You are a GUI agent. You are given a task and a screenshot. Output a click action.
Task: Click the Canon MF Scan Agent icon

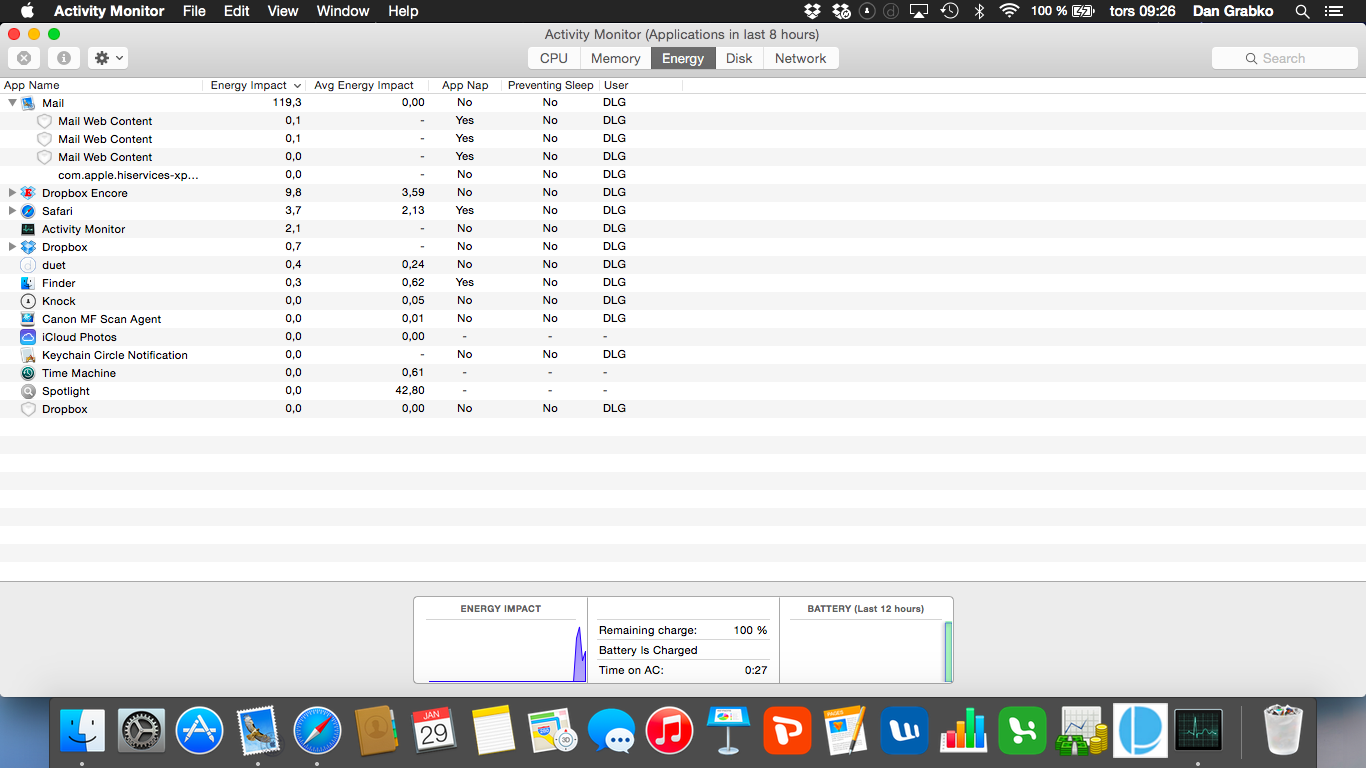28,319
